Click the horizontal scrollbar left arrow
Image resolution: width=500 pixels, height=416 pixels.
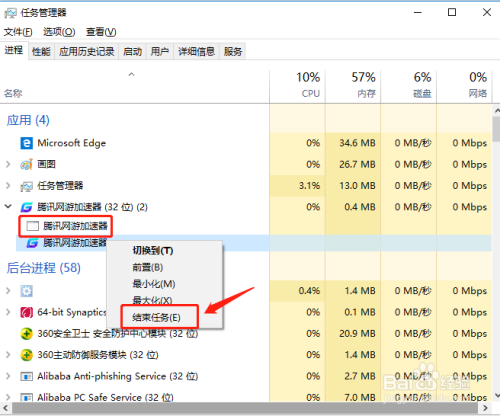pyautogui.click(x=5, y=408)
